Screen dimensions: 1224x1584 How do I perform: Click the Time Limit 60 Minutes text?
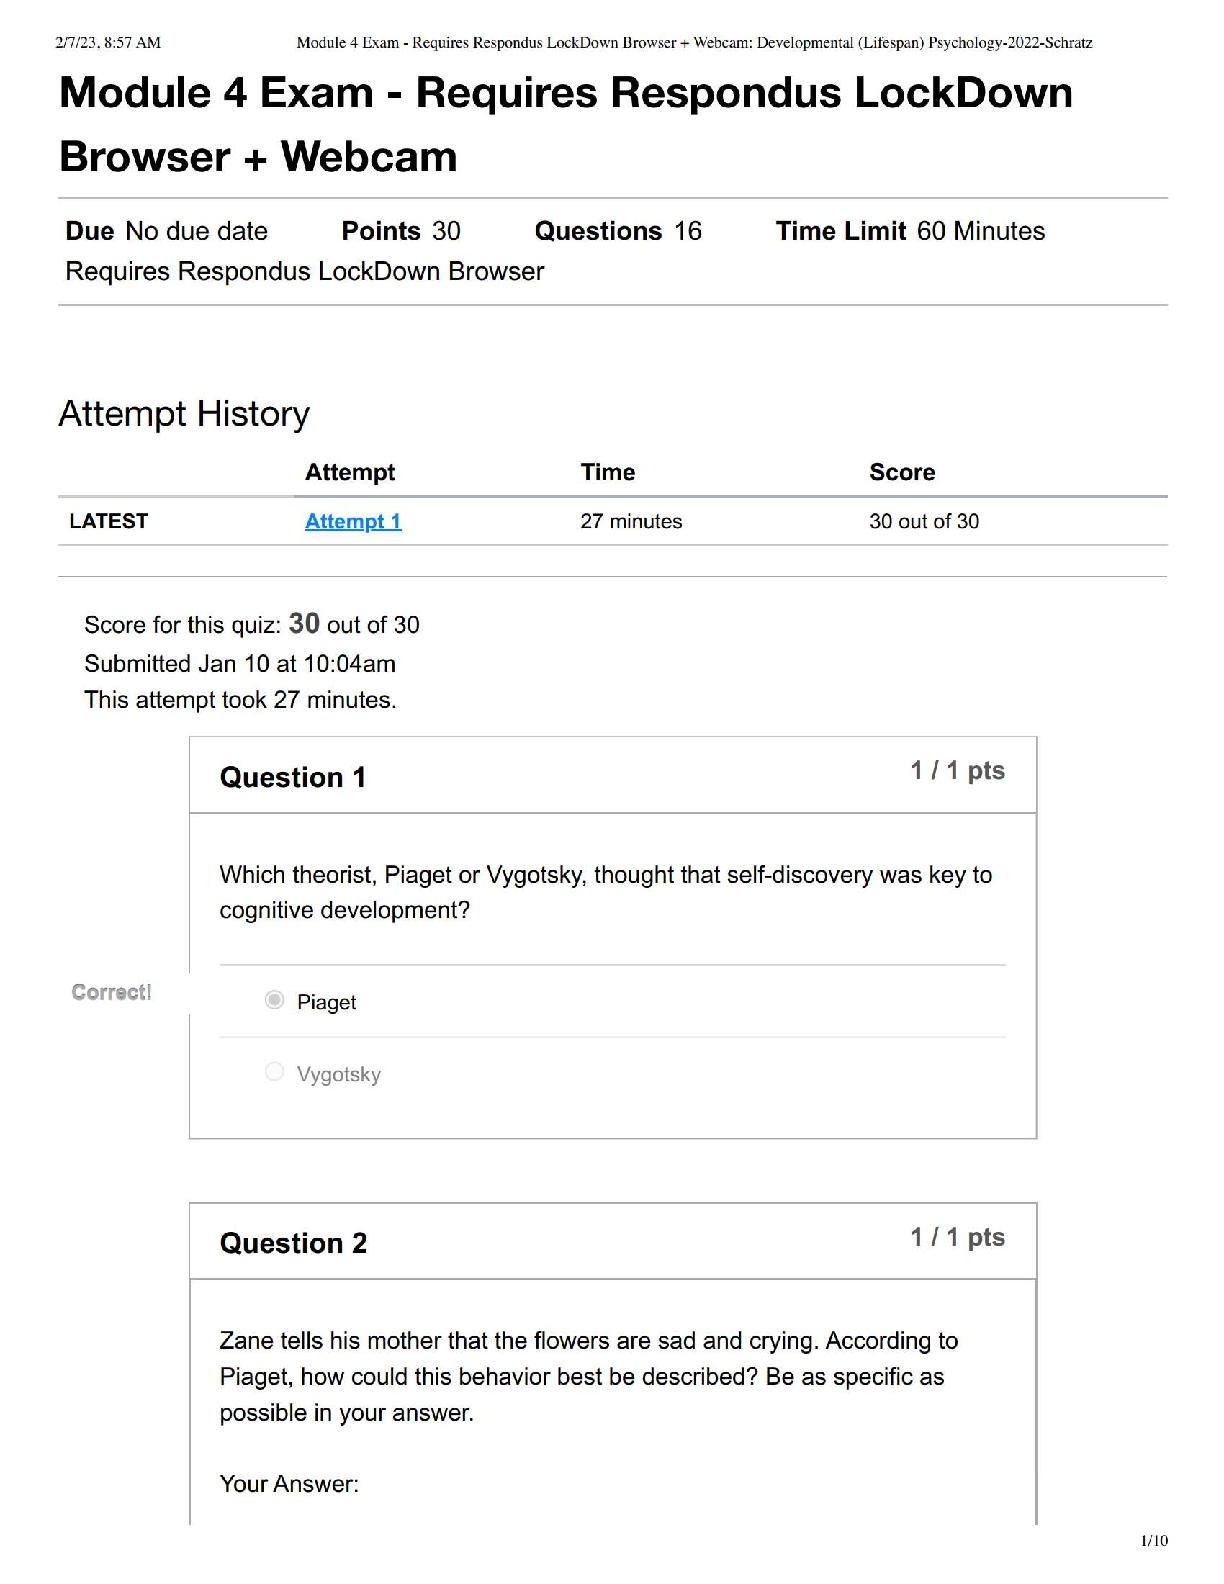point(910,231)
